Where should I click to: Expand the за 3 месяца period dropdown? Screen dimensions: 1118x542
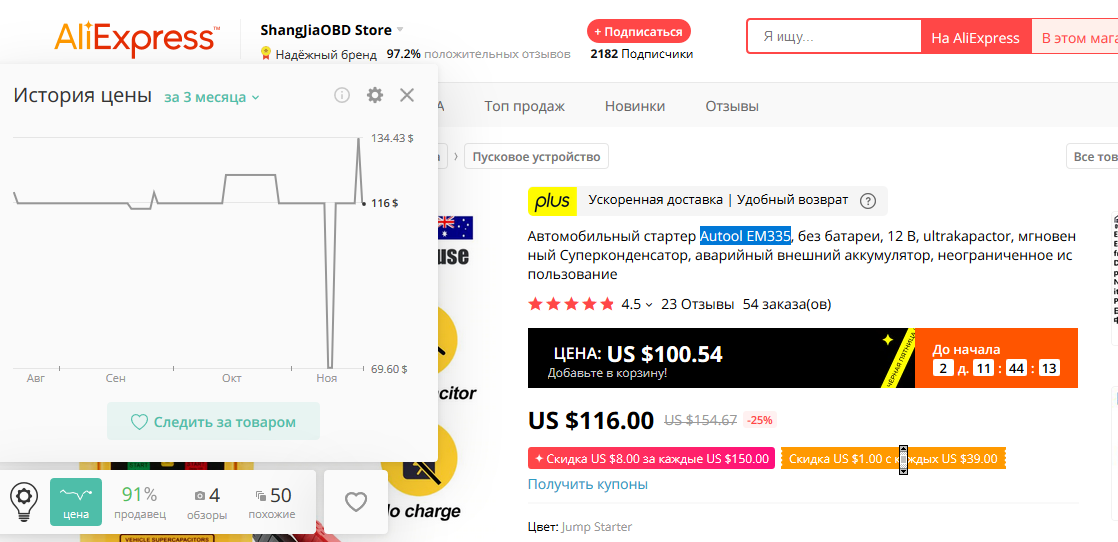212,97
